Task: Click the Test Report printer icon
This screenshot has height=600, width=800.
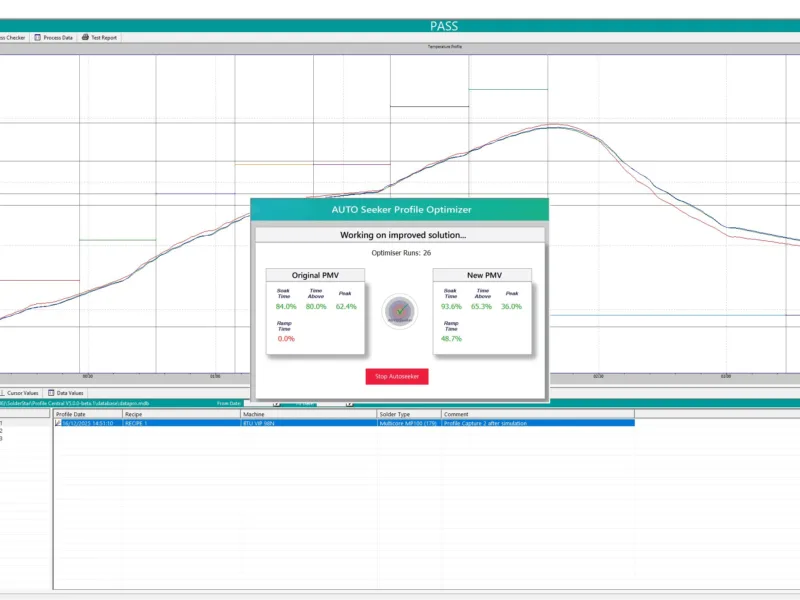Action: [86, 37]
